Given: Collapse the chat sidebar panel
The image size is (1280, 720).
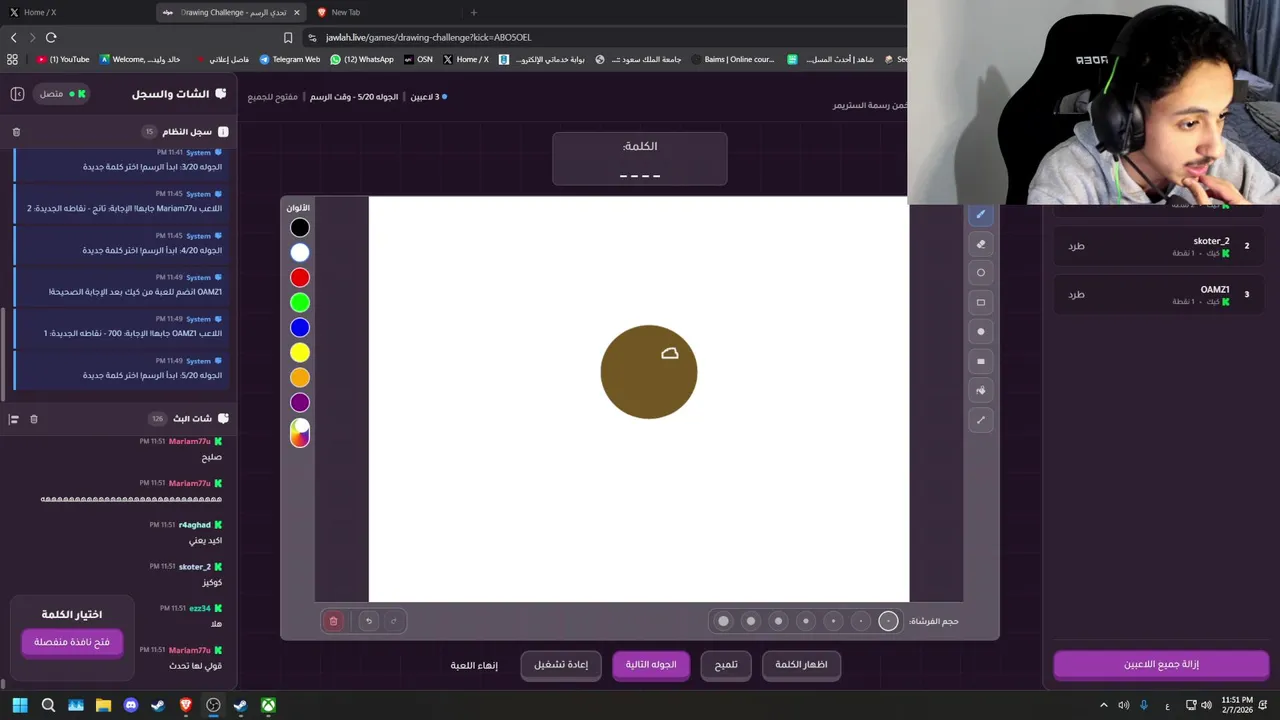Looking at the screenshot, I should [x=17, y=94].
